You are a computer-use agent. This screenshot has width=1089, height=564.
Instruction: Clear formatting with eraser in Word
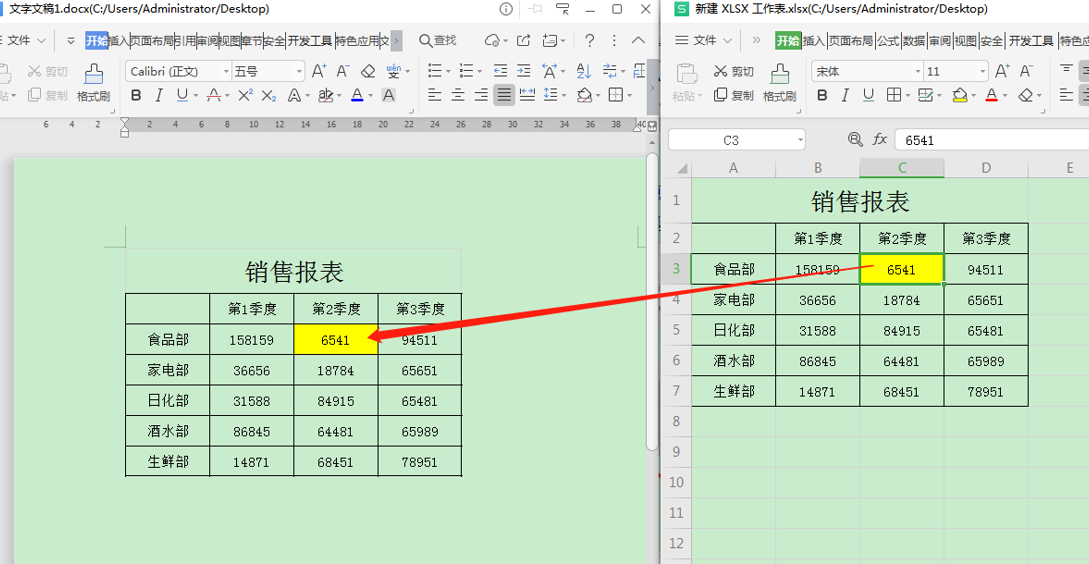[369, 71]
